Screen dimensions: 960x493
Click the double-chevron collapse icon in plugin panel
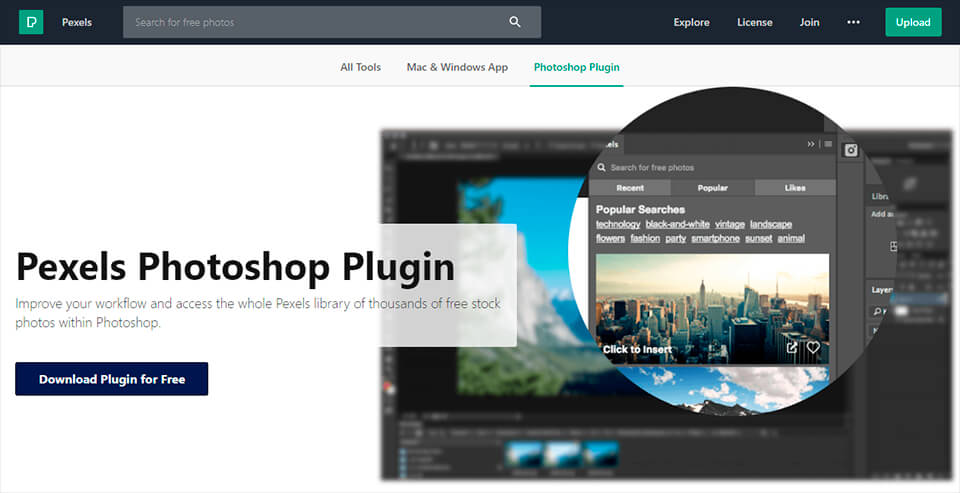pyautogui.click(x=811, y=144)
